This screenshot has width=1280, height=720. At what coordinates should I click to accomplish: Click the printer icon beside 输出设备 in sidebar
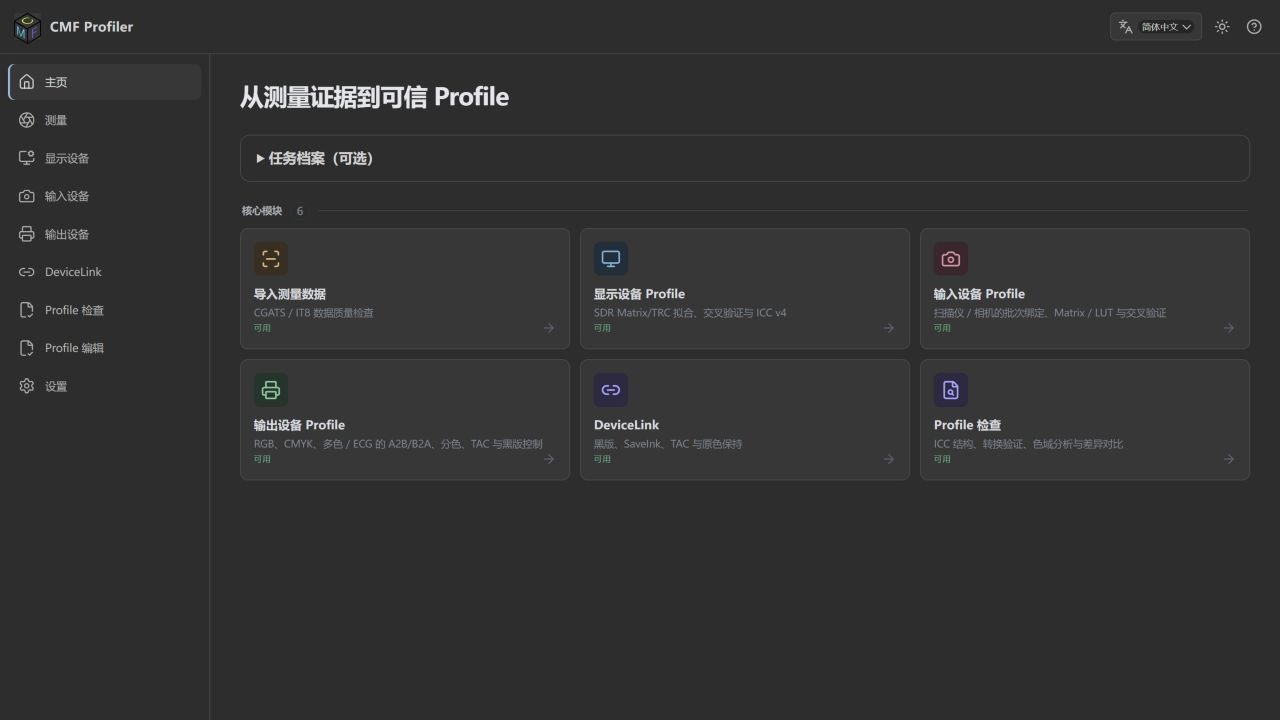tap(27, 234)
